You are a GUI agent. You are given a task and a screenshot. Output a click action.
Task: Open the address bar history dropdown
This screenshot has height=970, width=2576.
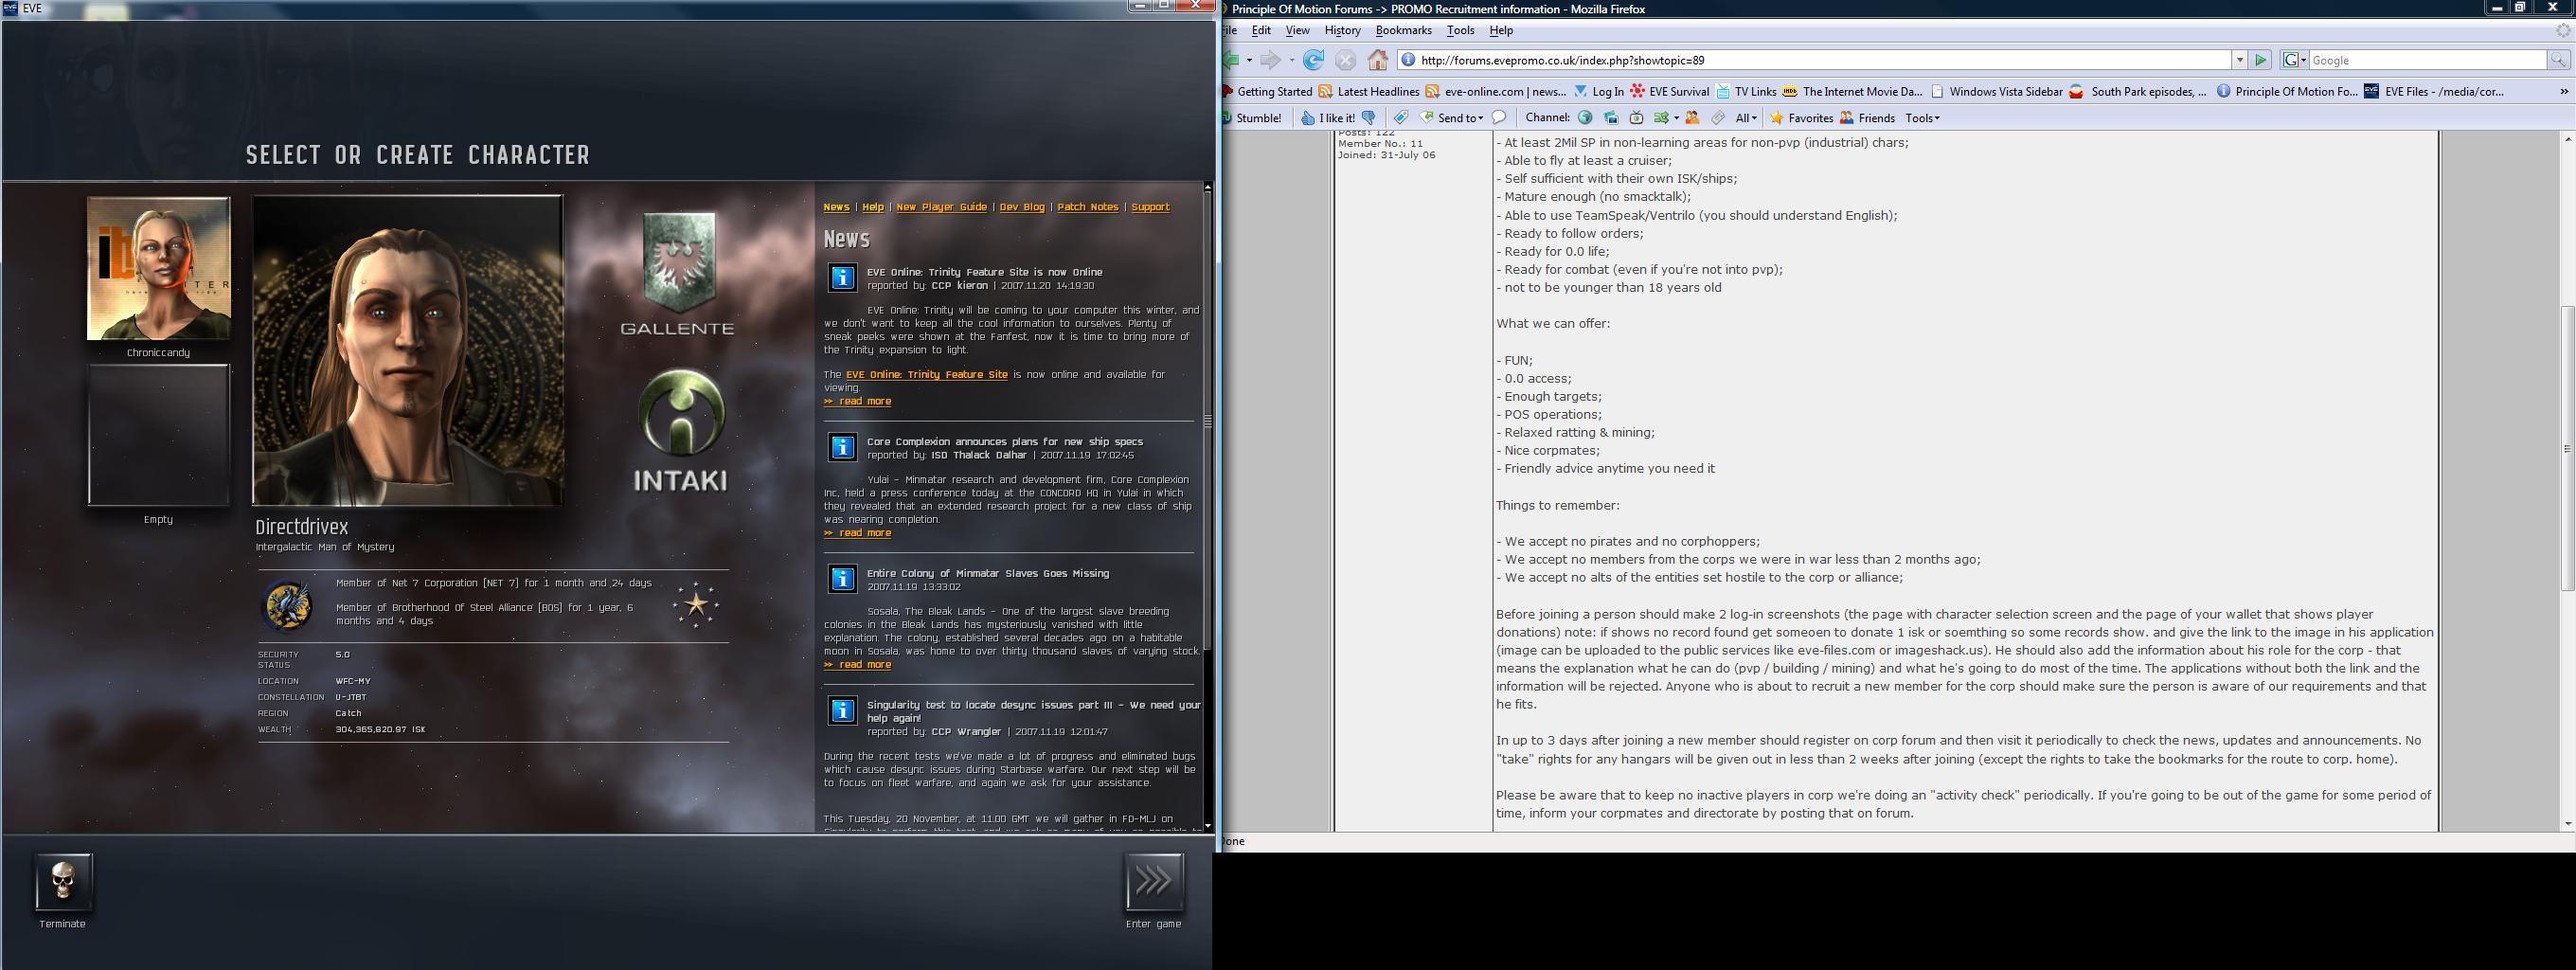pos(2240,60)
